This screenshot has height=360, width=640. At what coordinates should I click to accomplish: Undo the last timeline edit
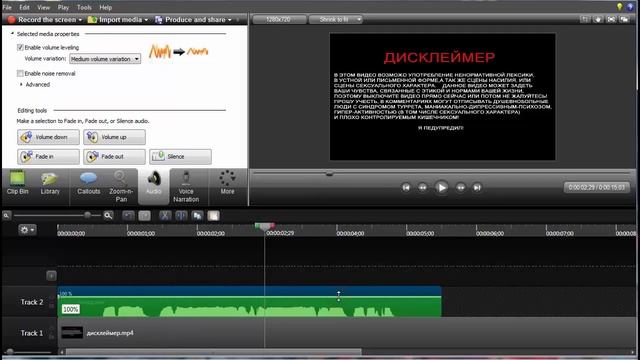pyautogui.click(x=128, y=216)
